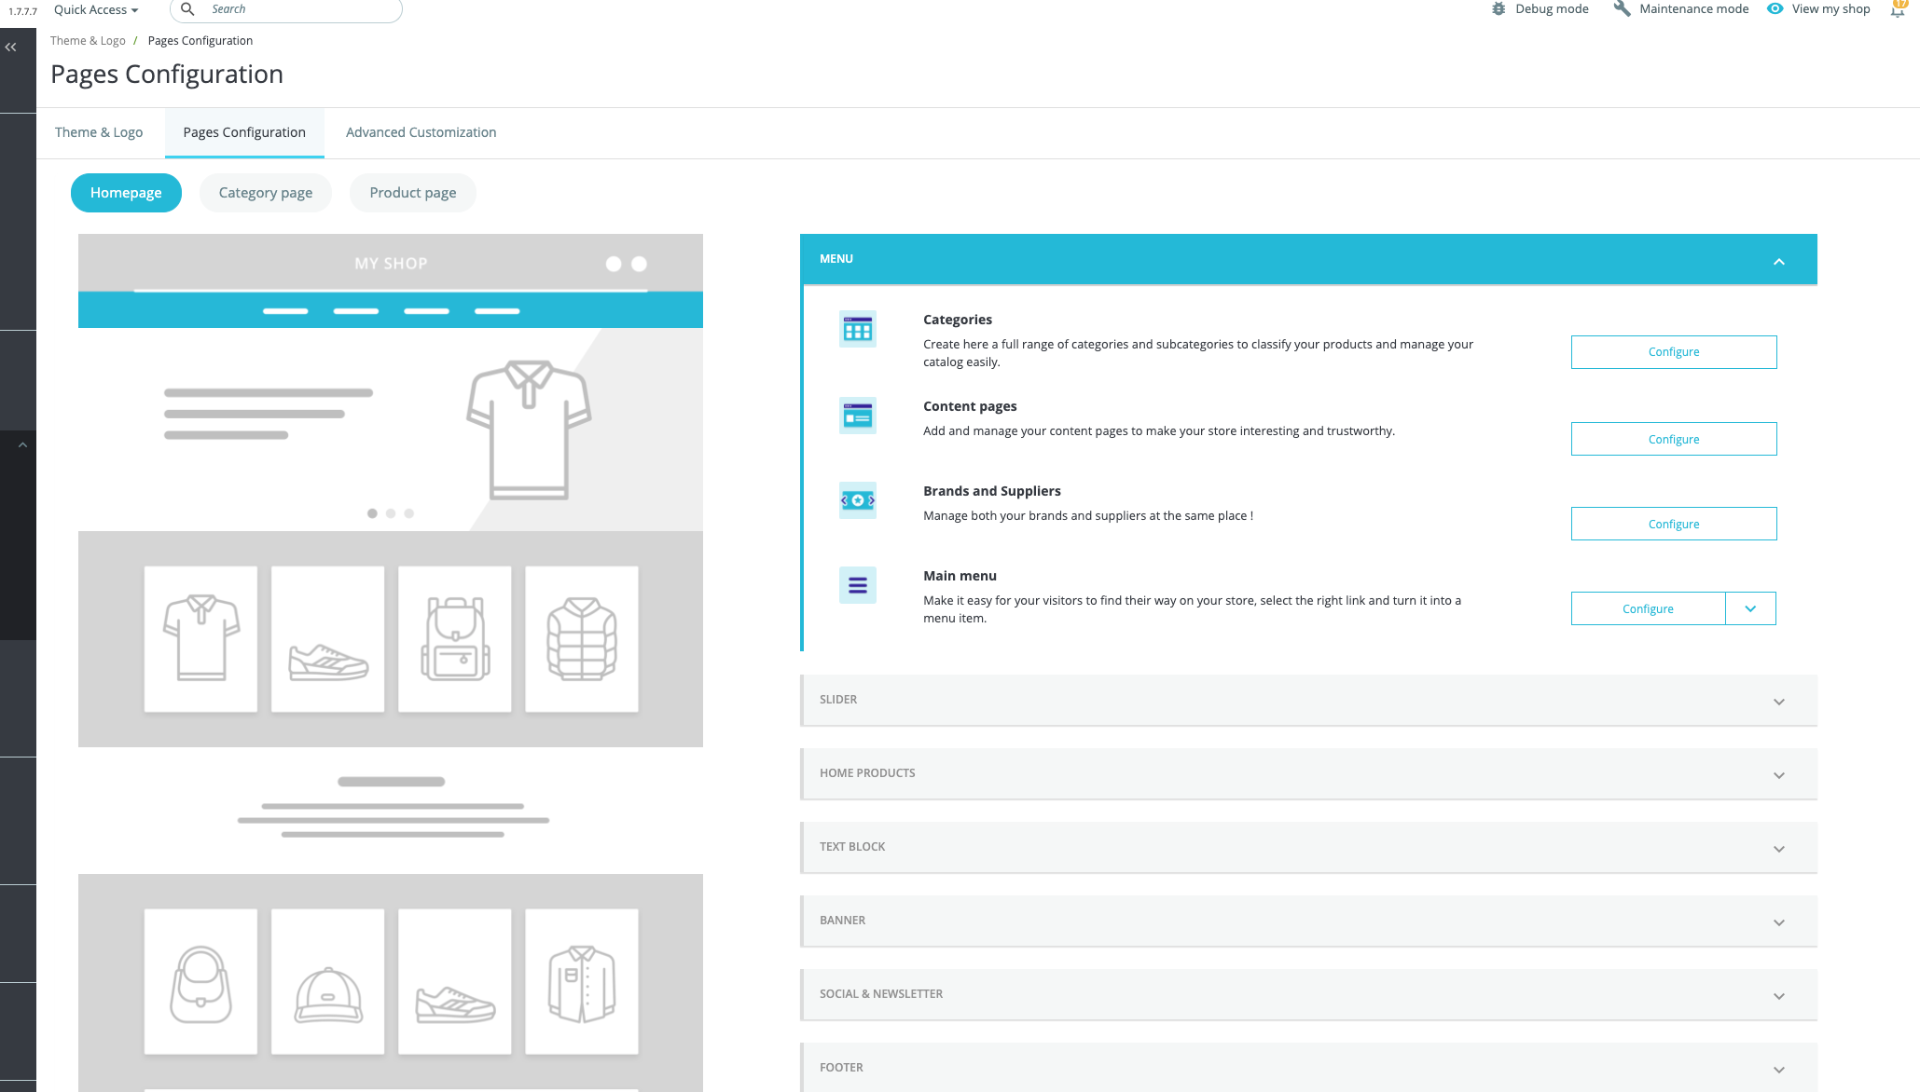This screenshot has width=1920, height=1092.
Task: Click the Main menu hamburger icon
Action: tap(857, 586)
